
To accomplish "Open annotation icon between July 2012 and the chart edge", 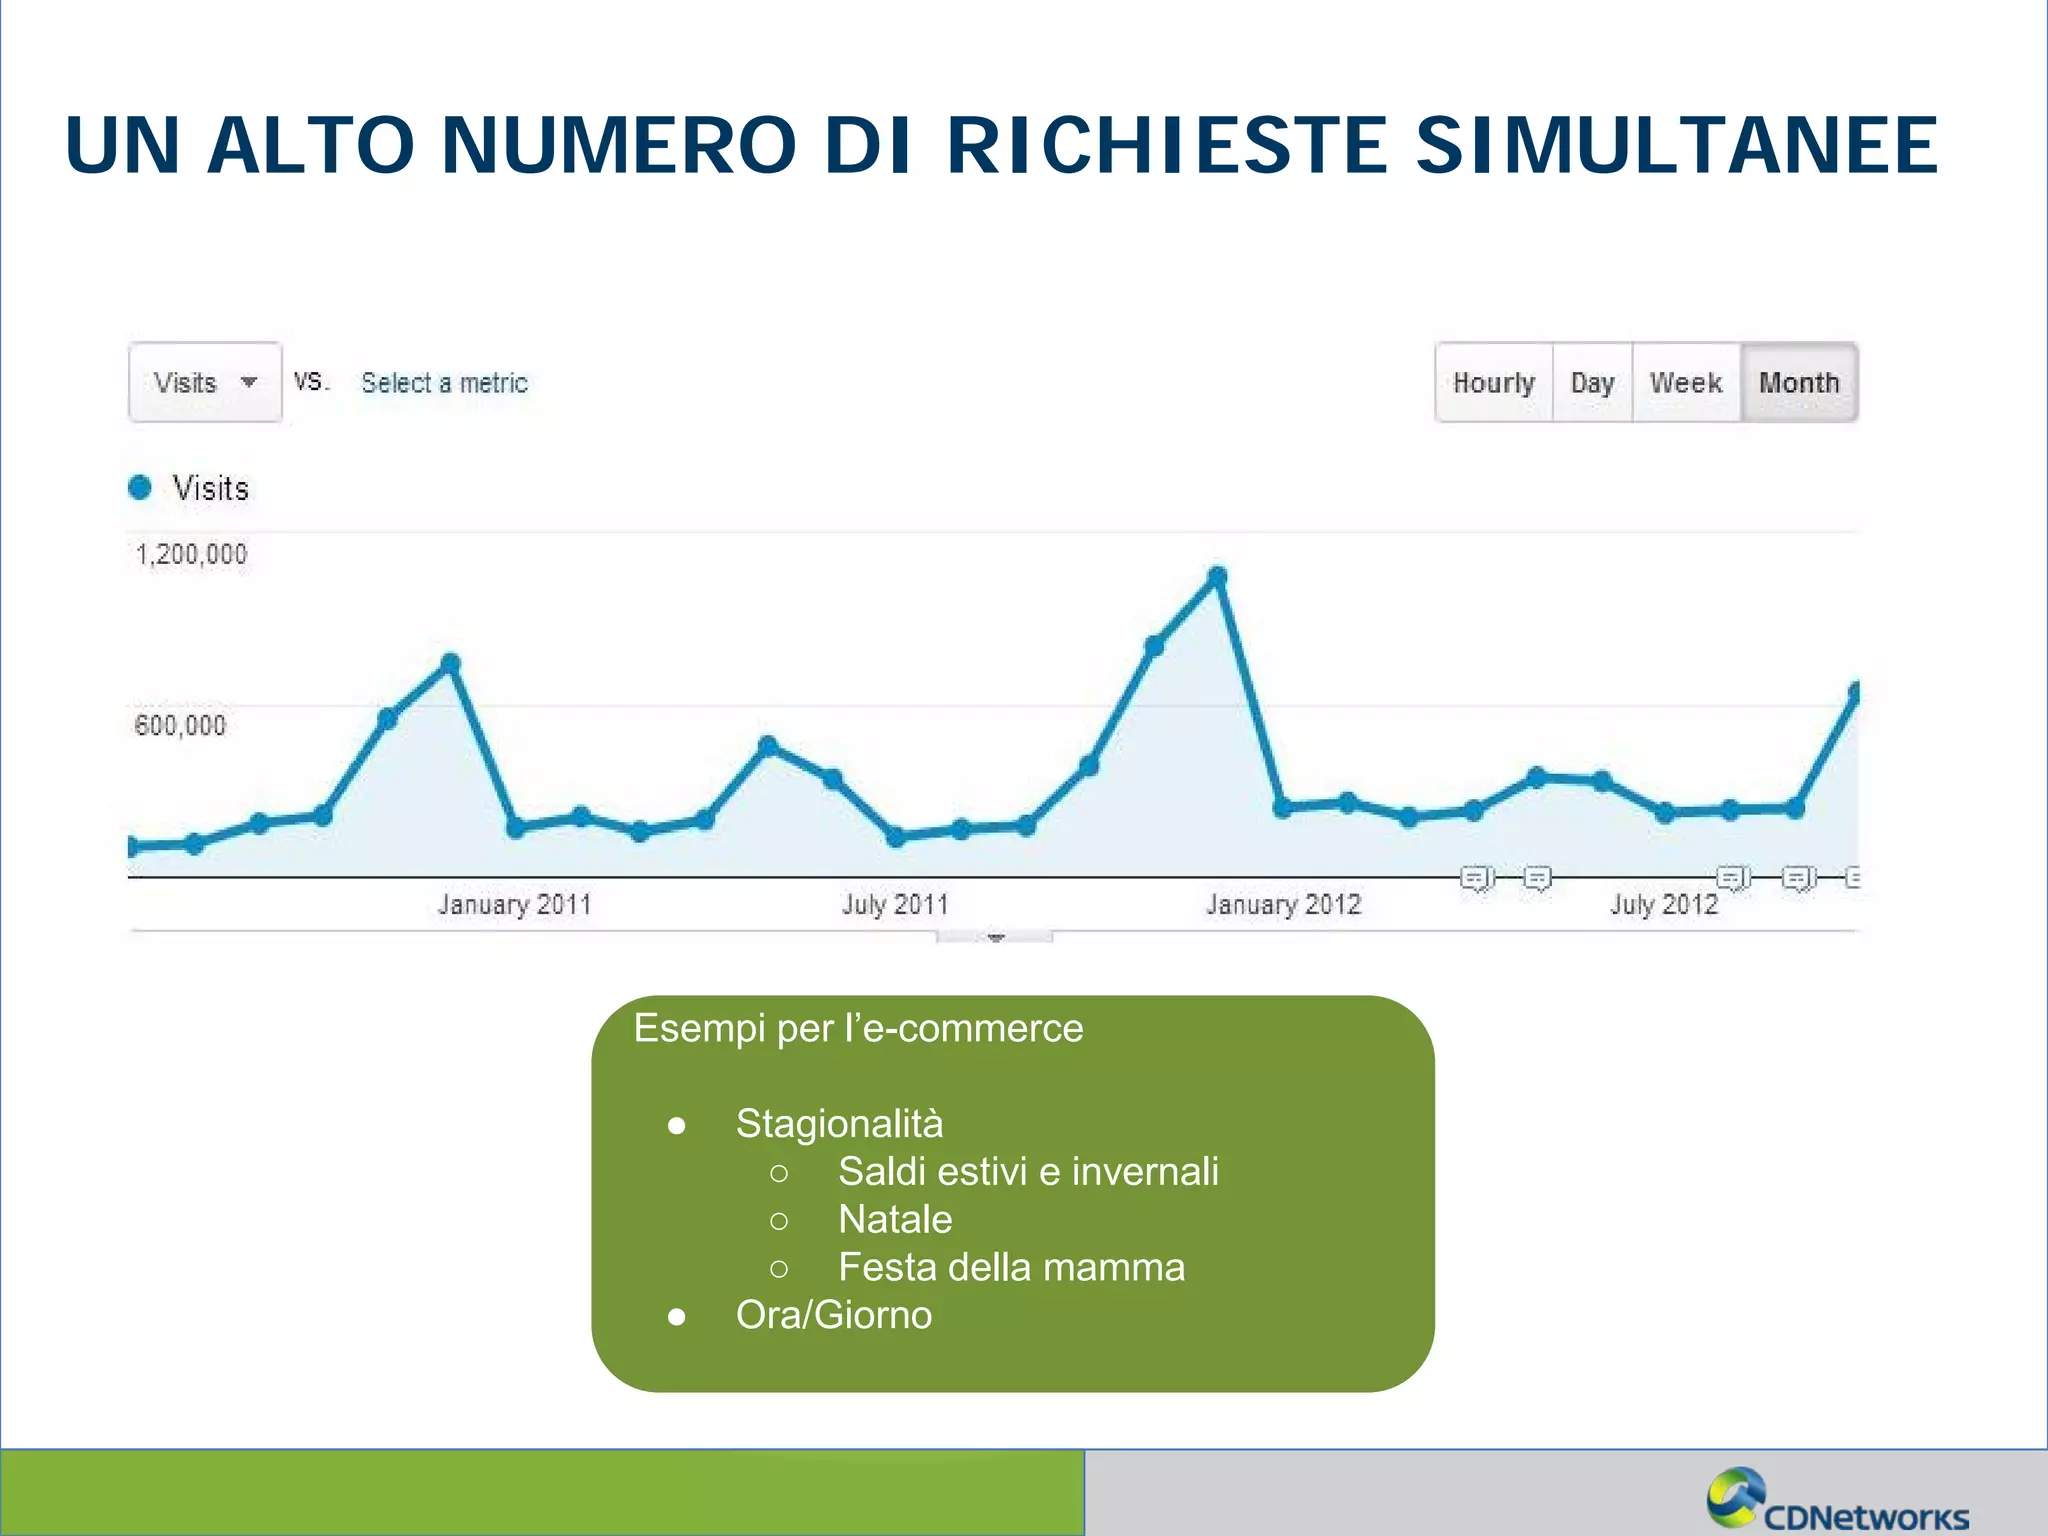I will [1798, 878].
